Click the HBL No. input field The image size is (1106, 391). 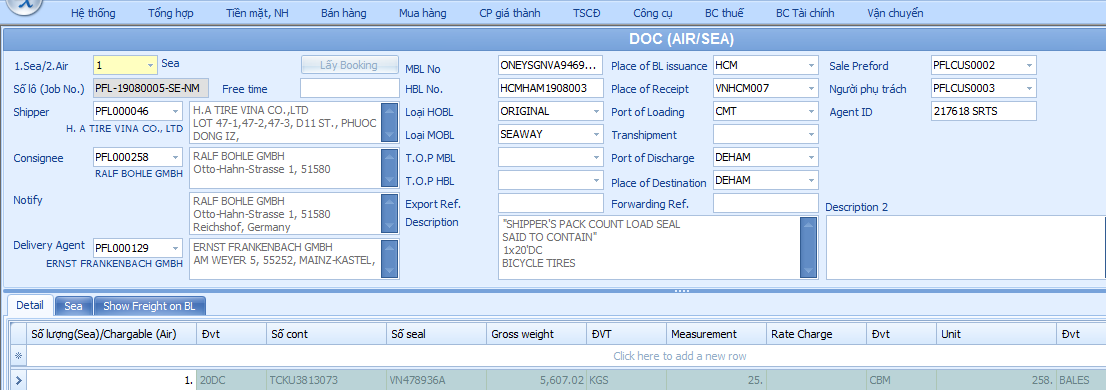click(551, 88)
